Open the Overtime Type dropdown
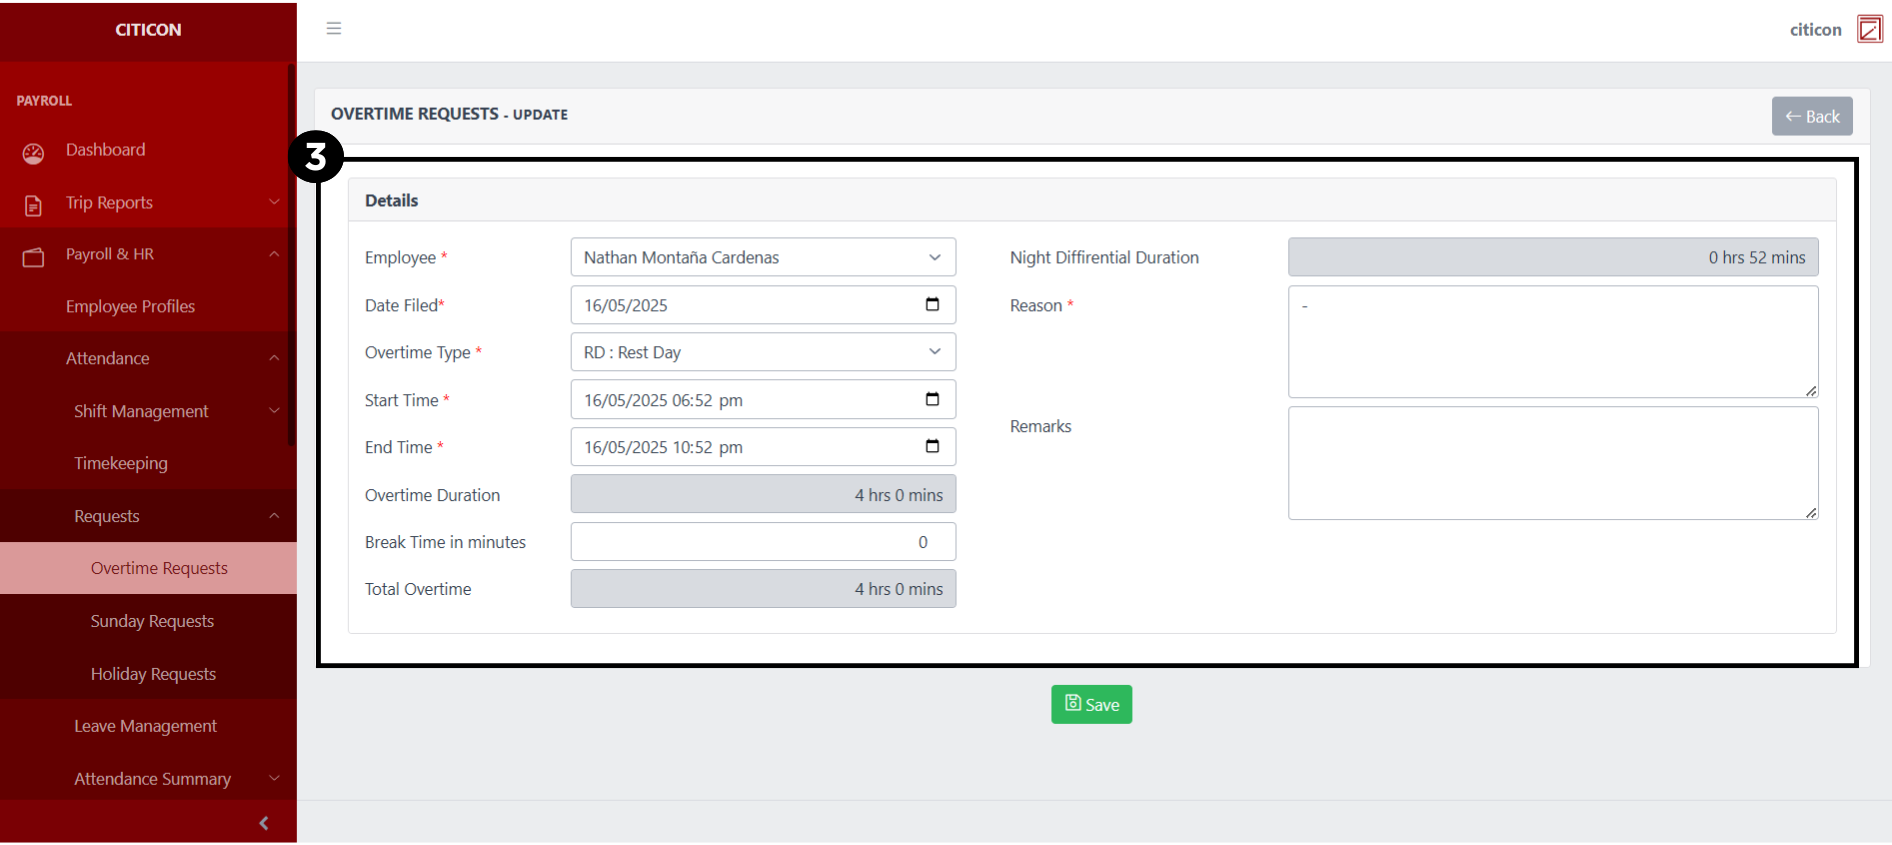Image resolution: width=1892 pixels, height=845 pixels. point(762,353)
